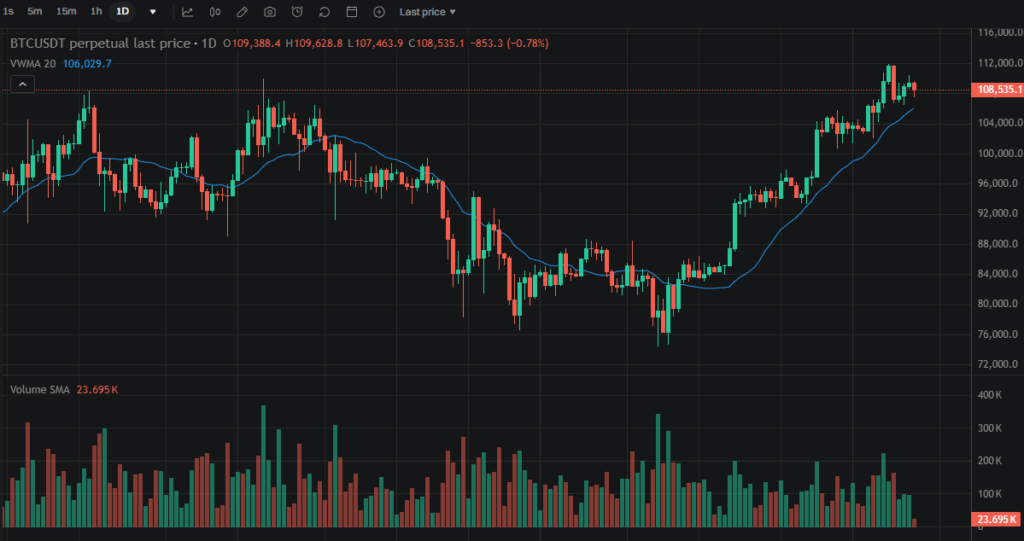
Task: Click the reset chart circular arrow icon
Action: [325, 12]
